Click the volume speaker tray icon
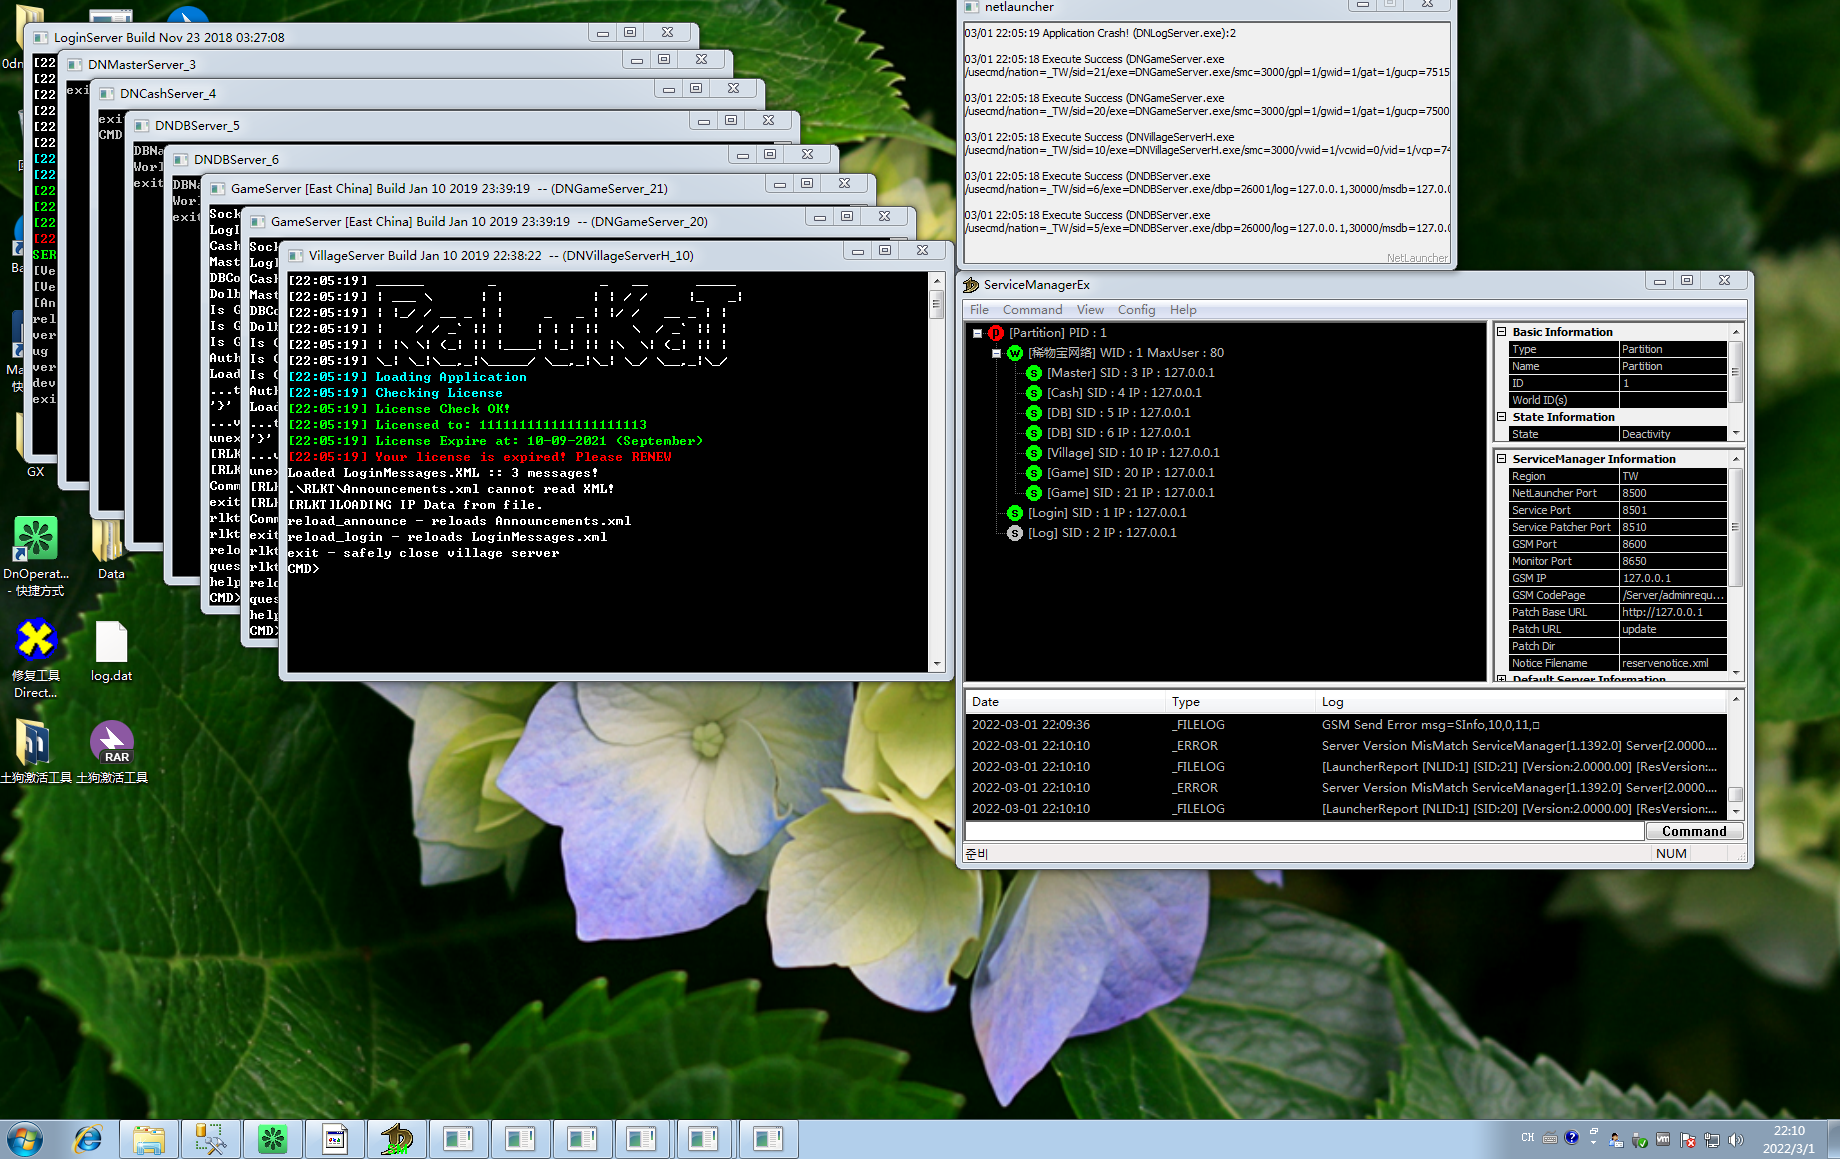Viewport: 1840px width, 1159px height. pyautogui.click(x=1736, y=1139)
